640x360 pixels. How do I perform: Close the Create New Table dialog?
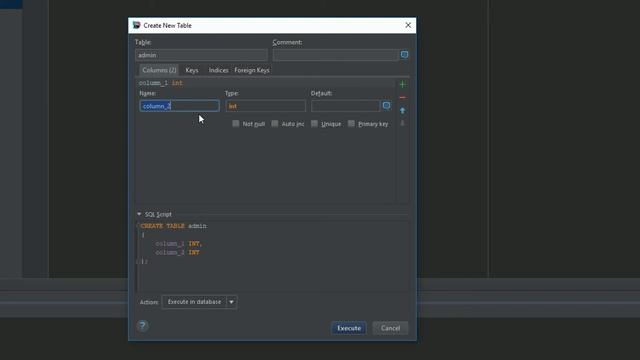coord(408,25)
